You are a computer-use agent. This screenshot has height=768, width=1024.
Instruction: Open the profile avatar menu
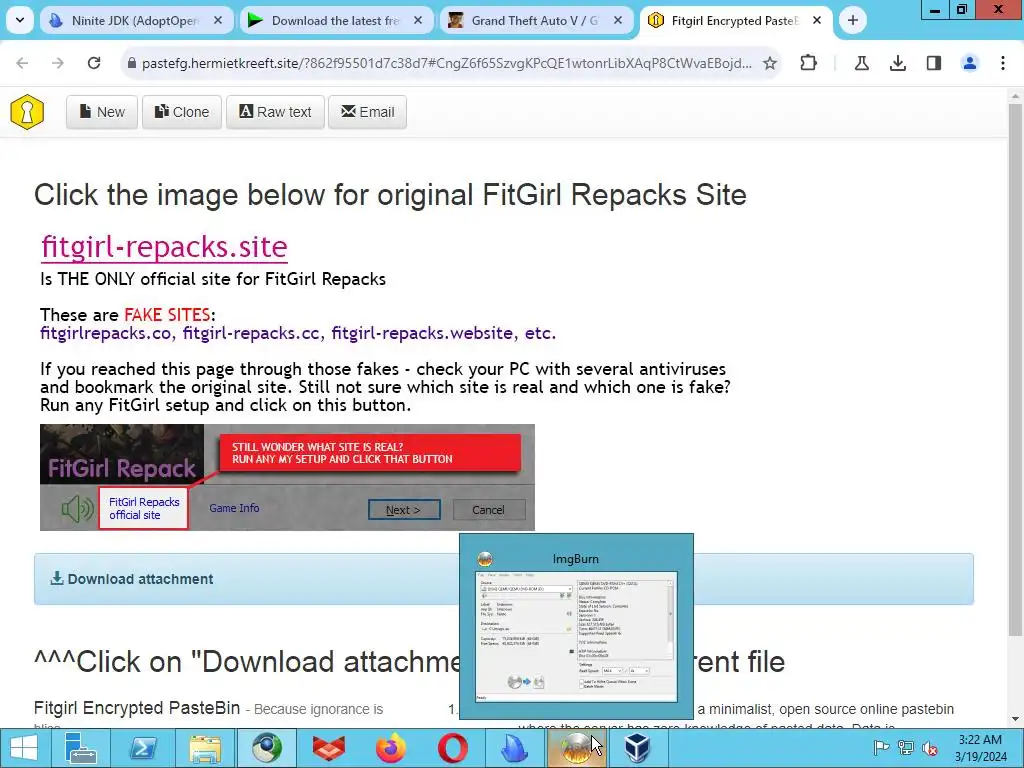coord(970,63)
